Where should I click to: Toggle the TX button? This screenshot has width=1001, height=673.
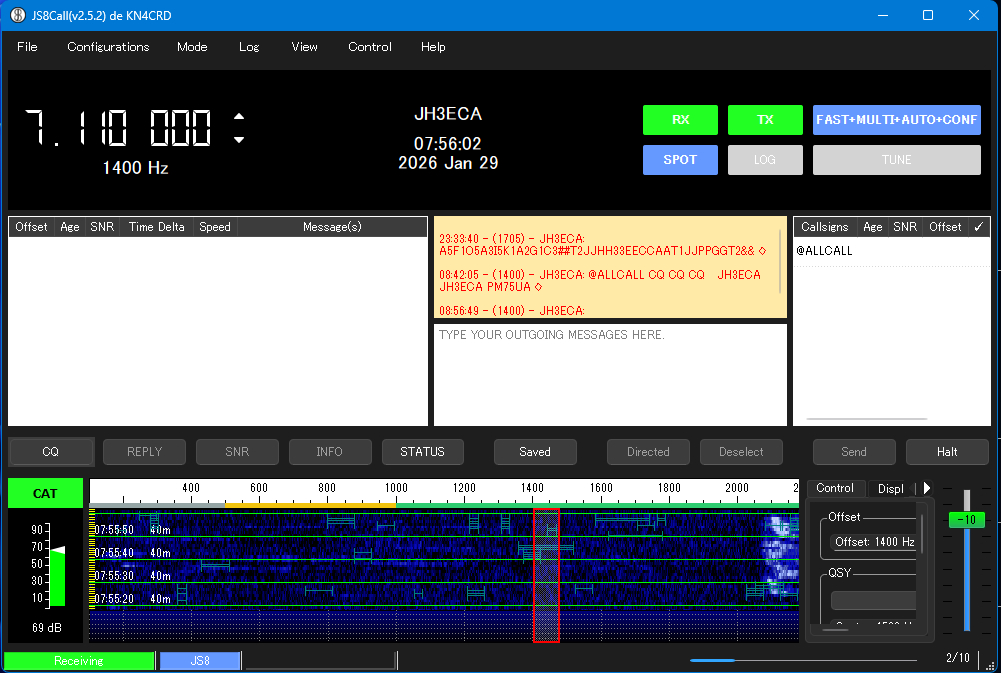pyautogui.click(x=765, y=120)
